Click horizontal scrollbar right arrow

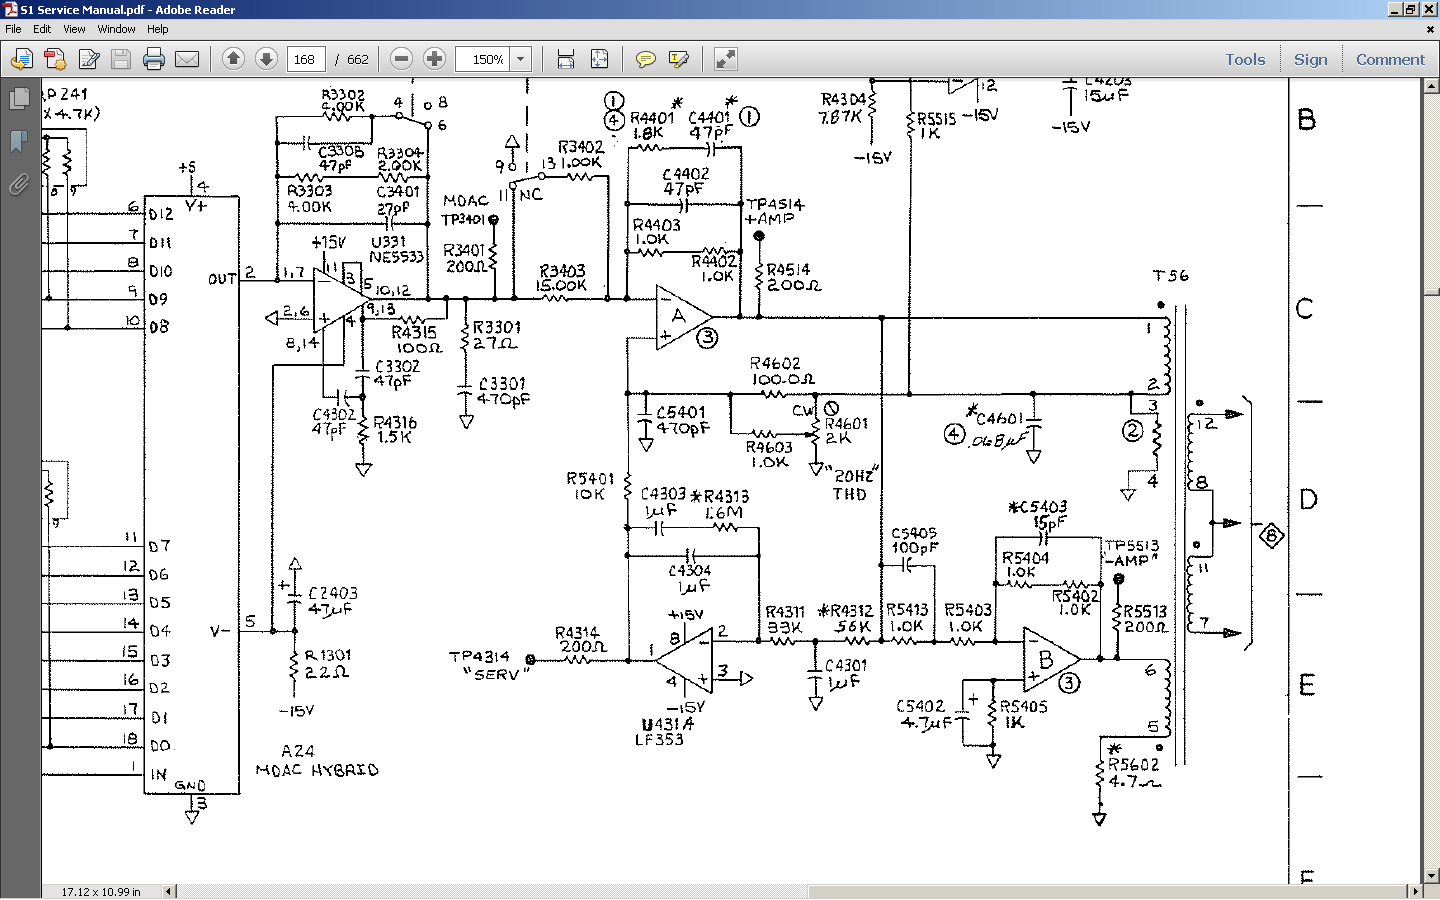coord(1414,891)
